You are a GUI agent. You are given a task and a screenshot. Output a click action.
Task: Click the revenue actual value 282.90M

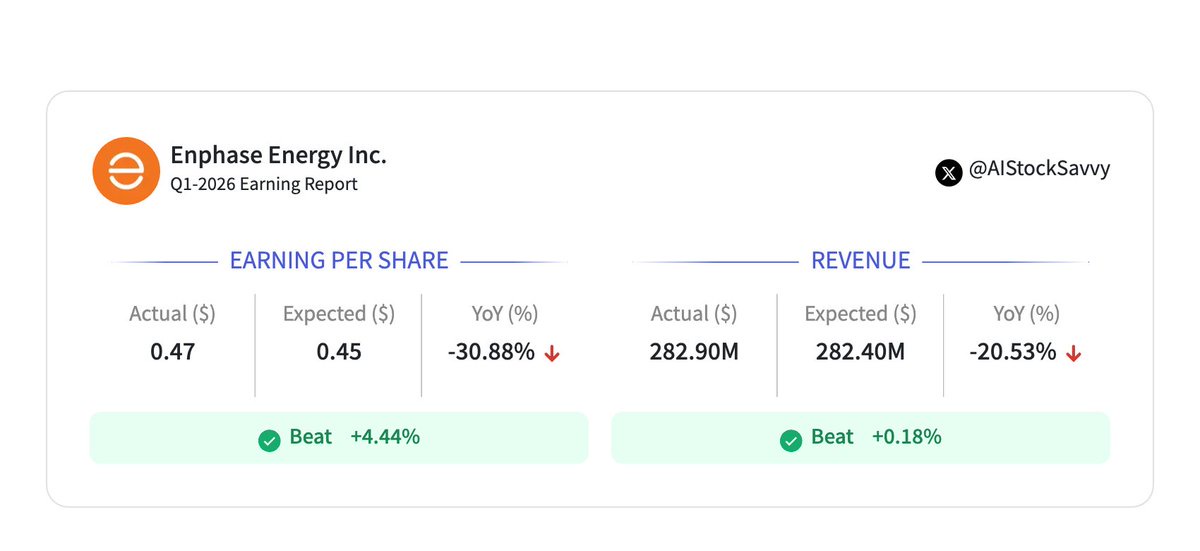click(x=694, y=352)
